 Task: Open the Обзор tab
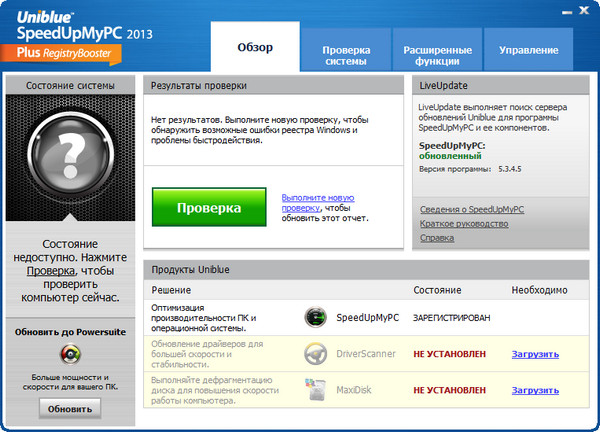coord(254,47)
